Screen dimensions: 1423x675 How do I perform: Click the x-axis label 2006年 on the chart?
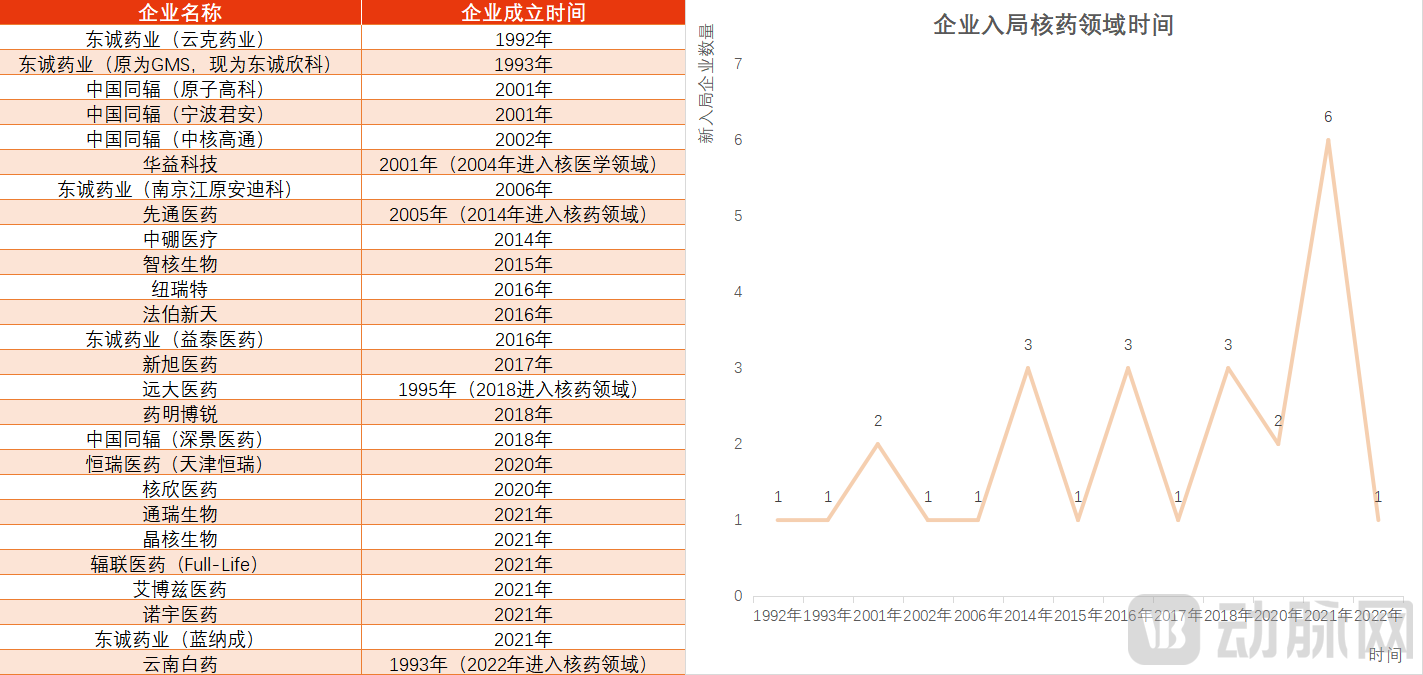tap(977, 615)
